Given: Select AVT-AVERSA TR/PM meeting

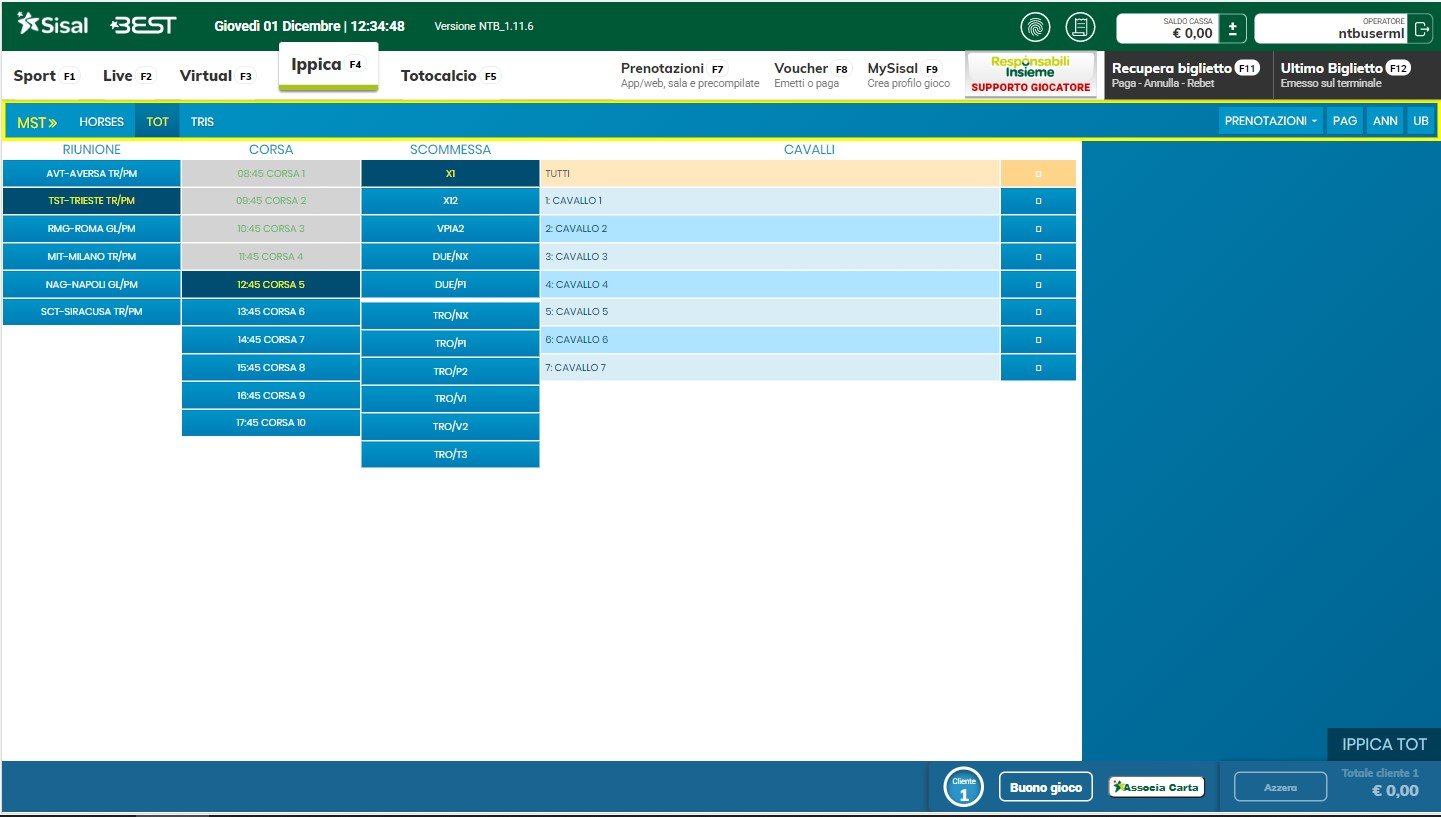Looking at the screenshot, I should pos(91,173).
